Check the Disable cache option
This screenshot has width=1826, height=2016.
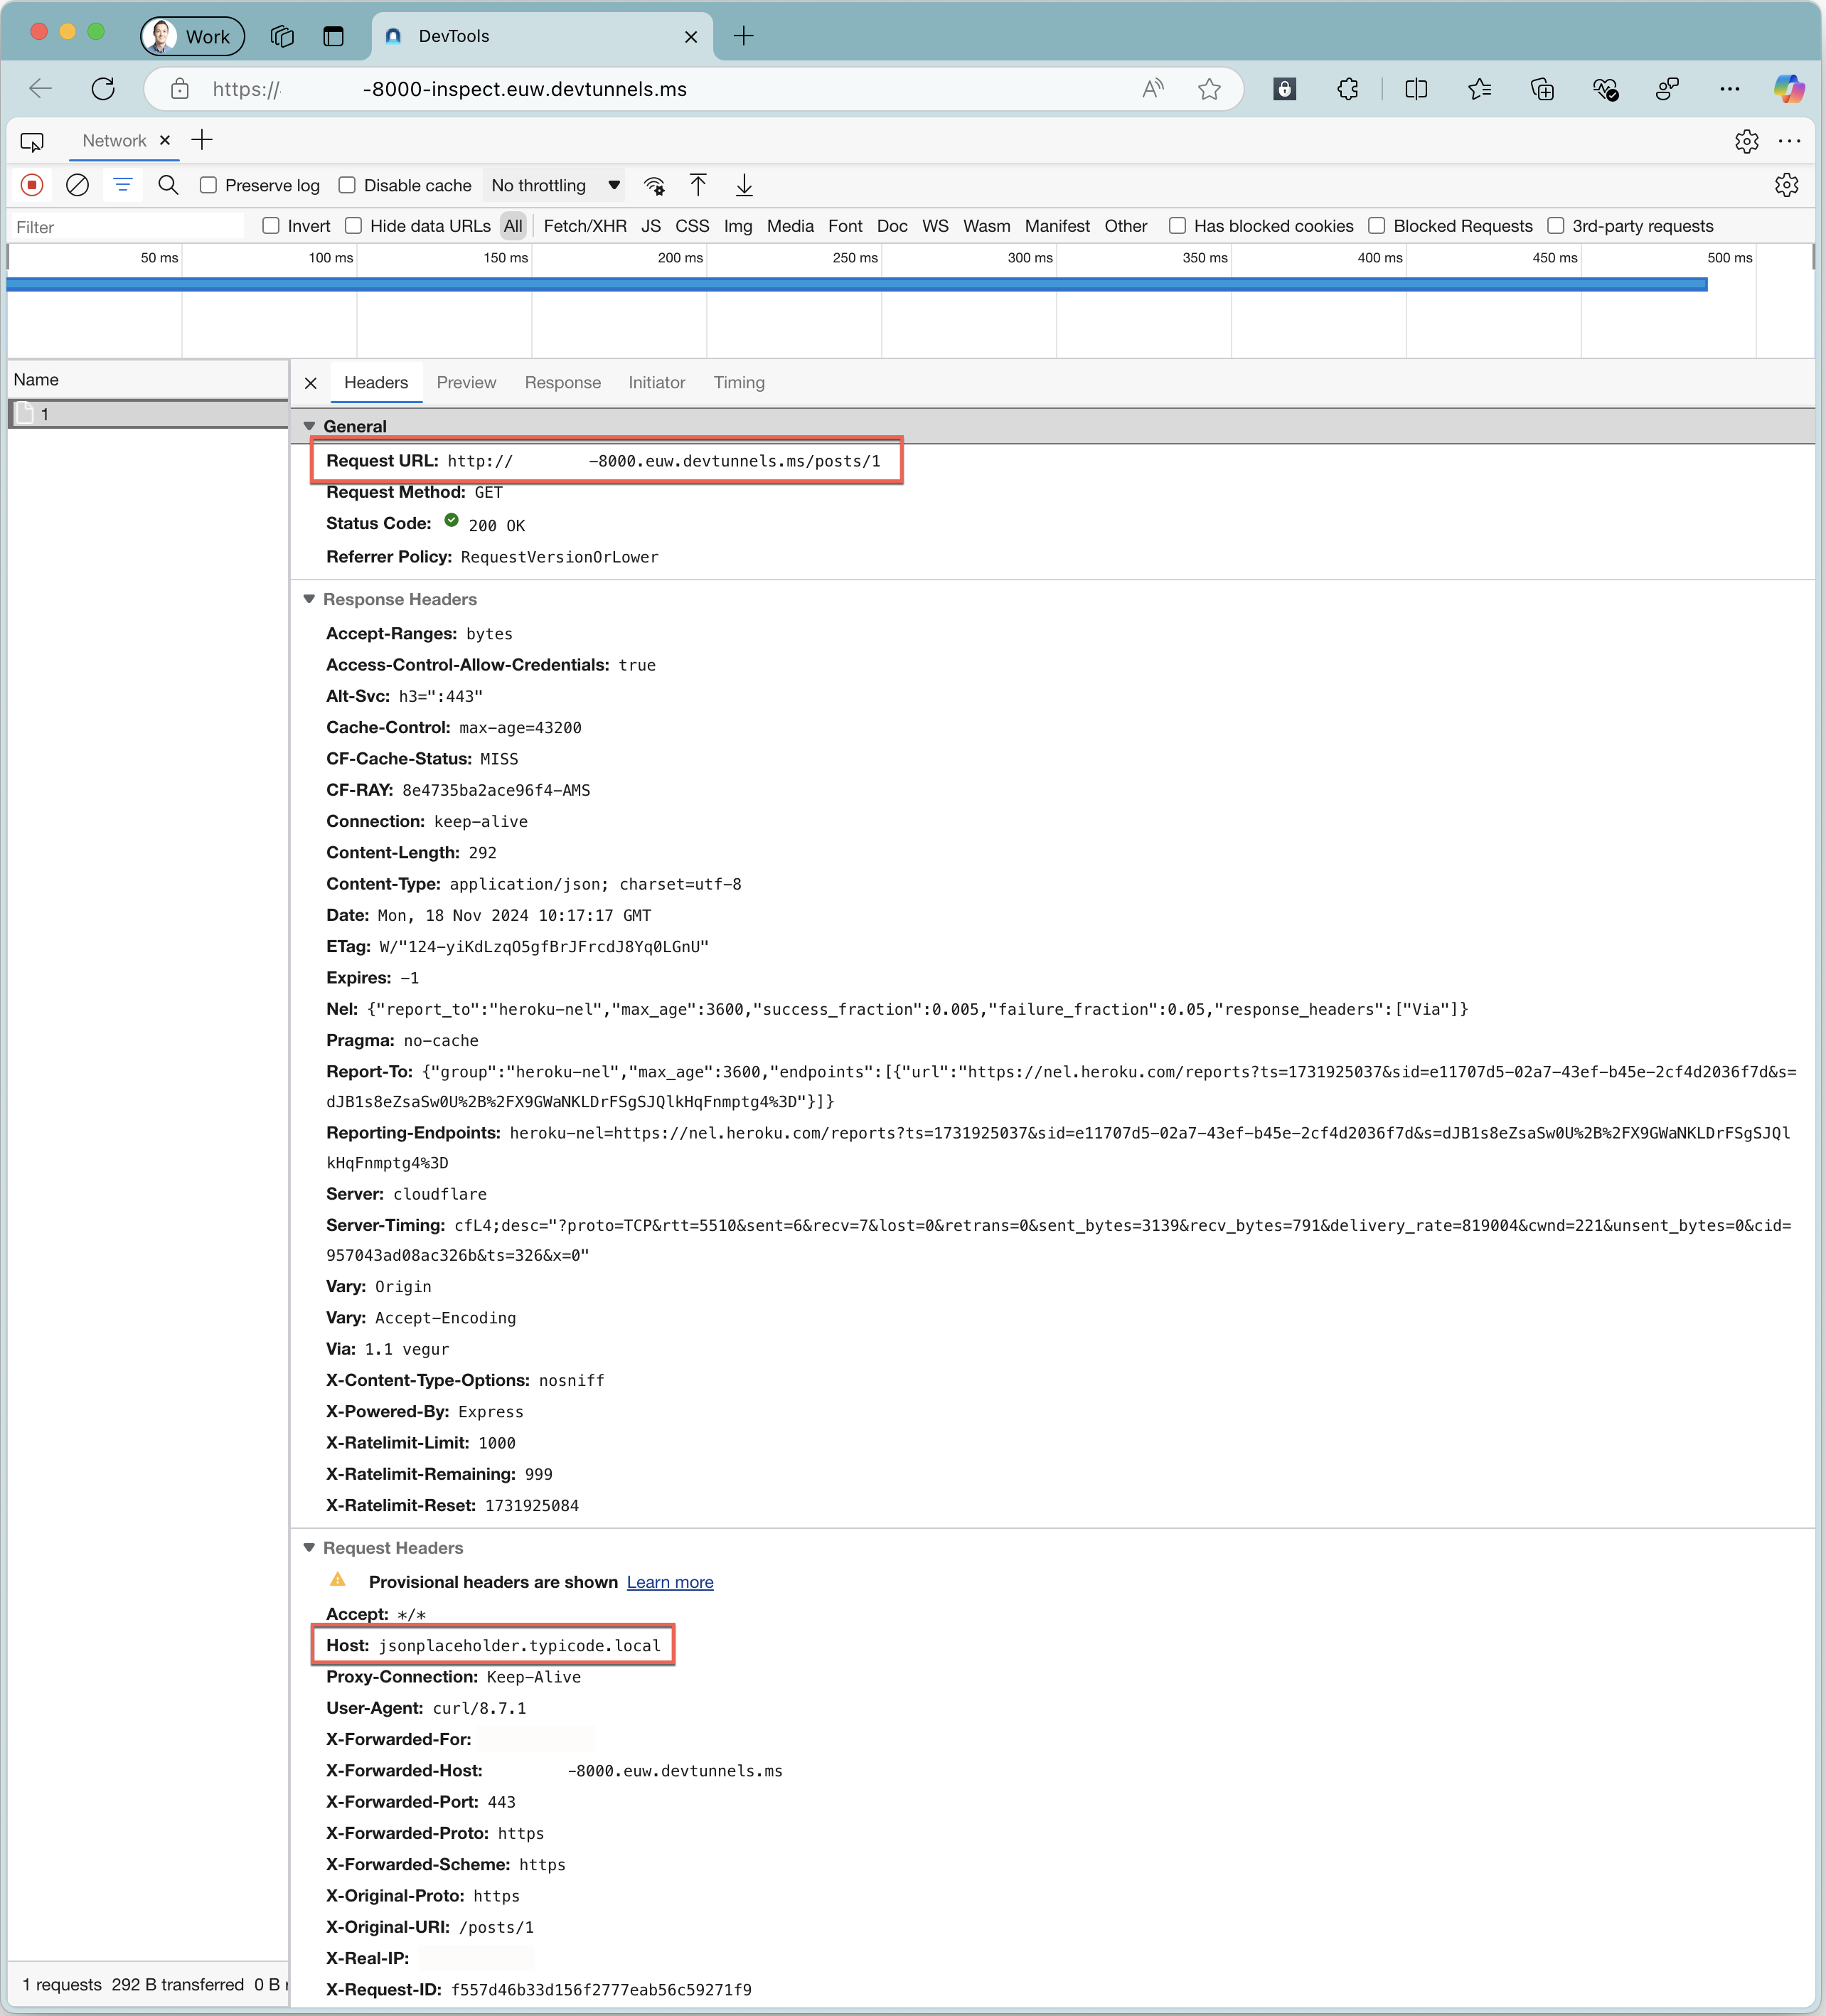(x=347, y=185)
